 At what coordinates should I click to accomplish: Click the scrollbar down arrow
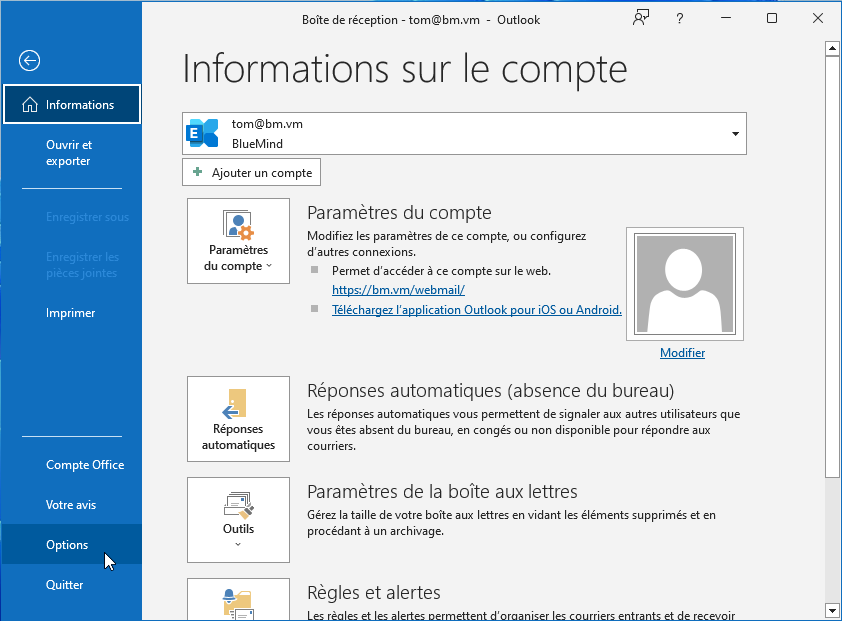pyautogui.click(x=832, y=610)
